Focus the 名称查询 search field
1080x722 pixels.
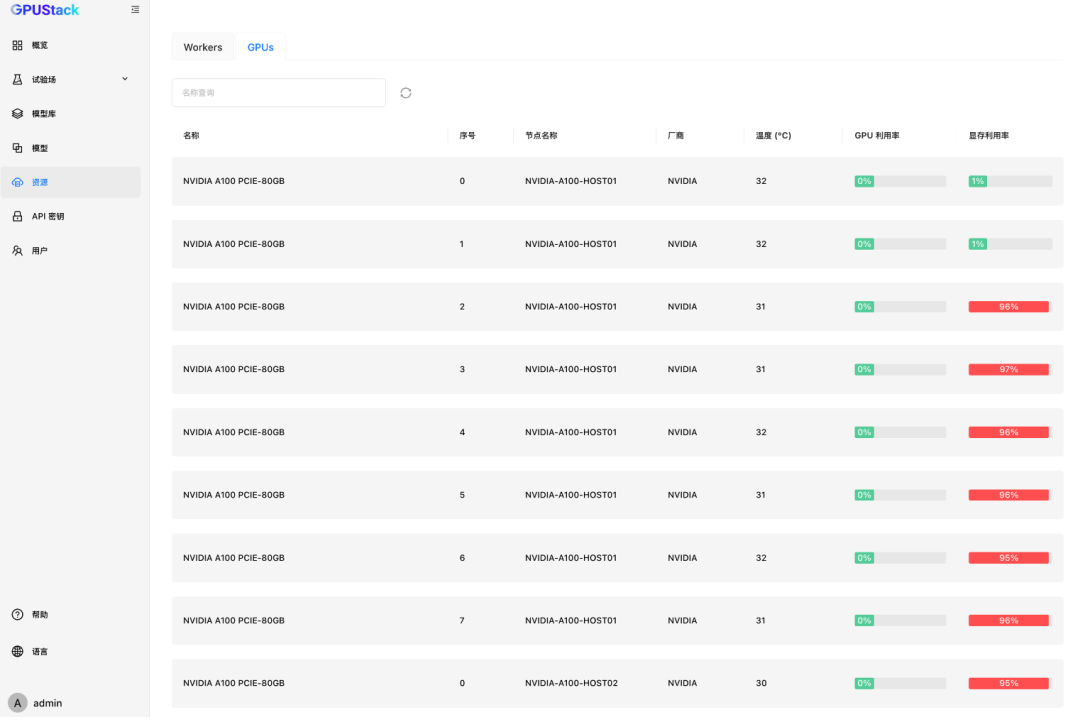click(x=278, y=92)
